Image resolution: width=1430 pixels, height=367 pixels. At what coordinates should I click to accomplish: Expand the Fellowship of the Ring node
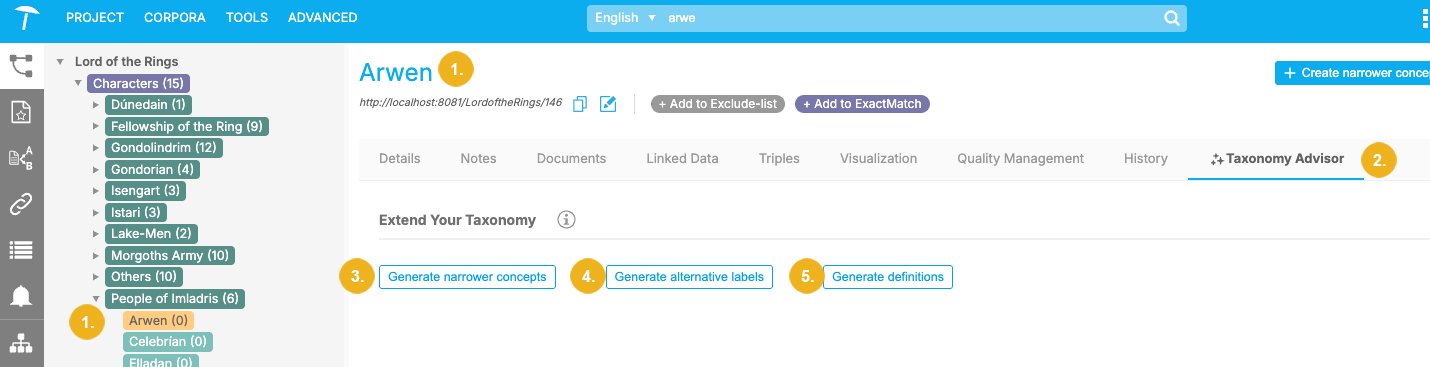(96, 127)
